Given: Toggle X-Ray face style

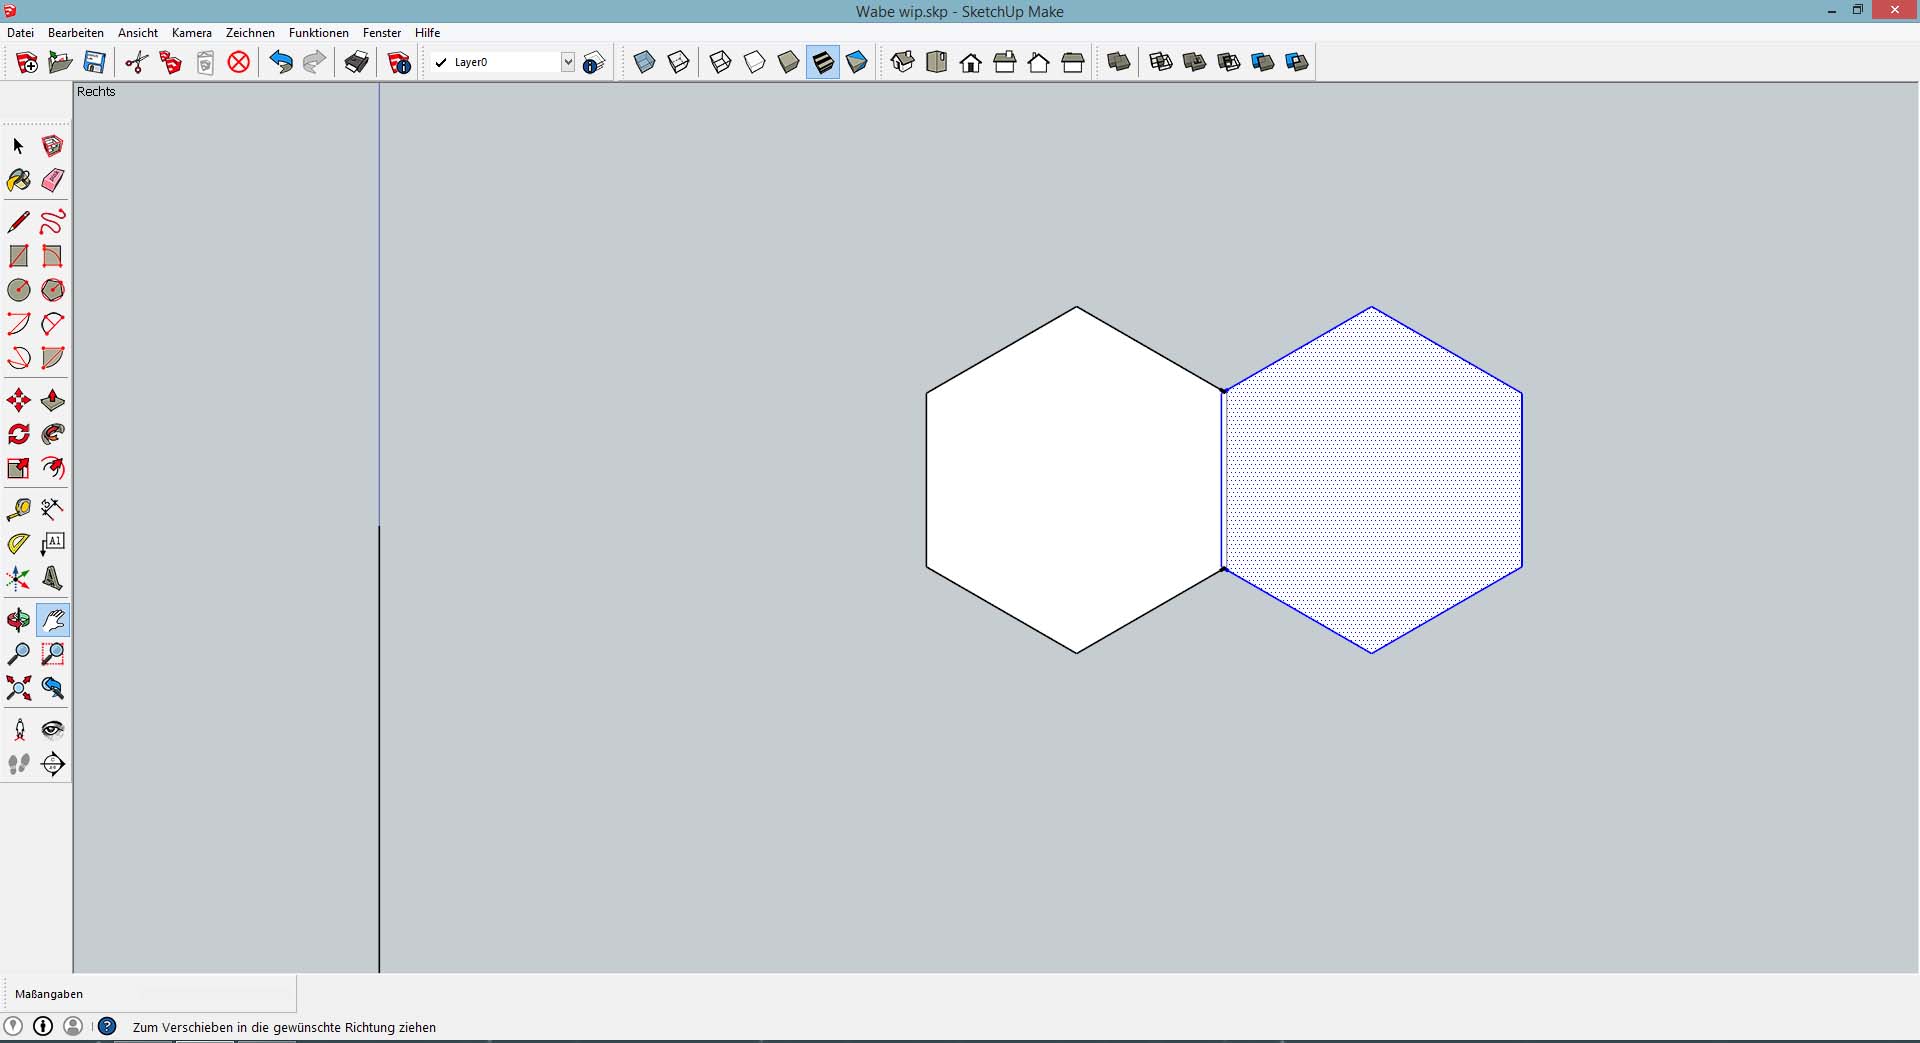Looking at the screenshot, I should 645,62.
